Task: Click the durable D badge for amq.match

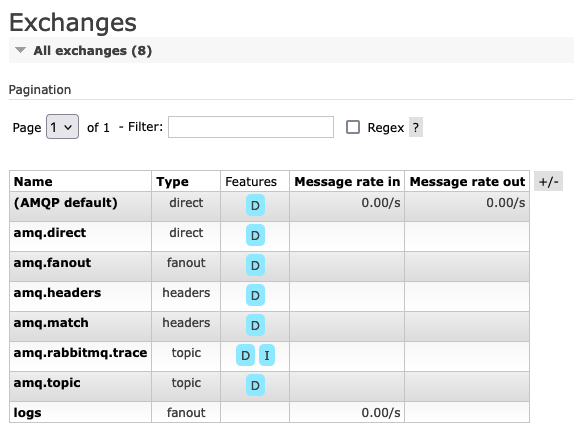Action: (255, 325)
